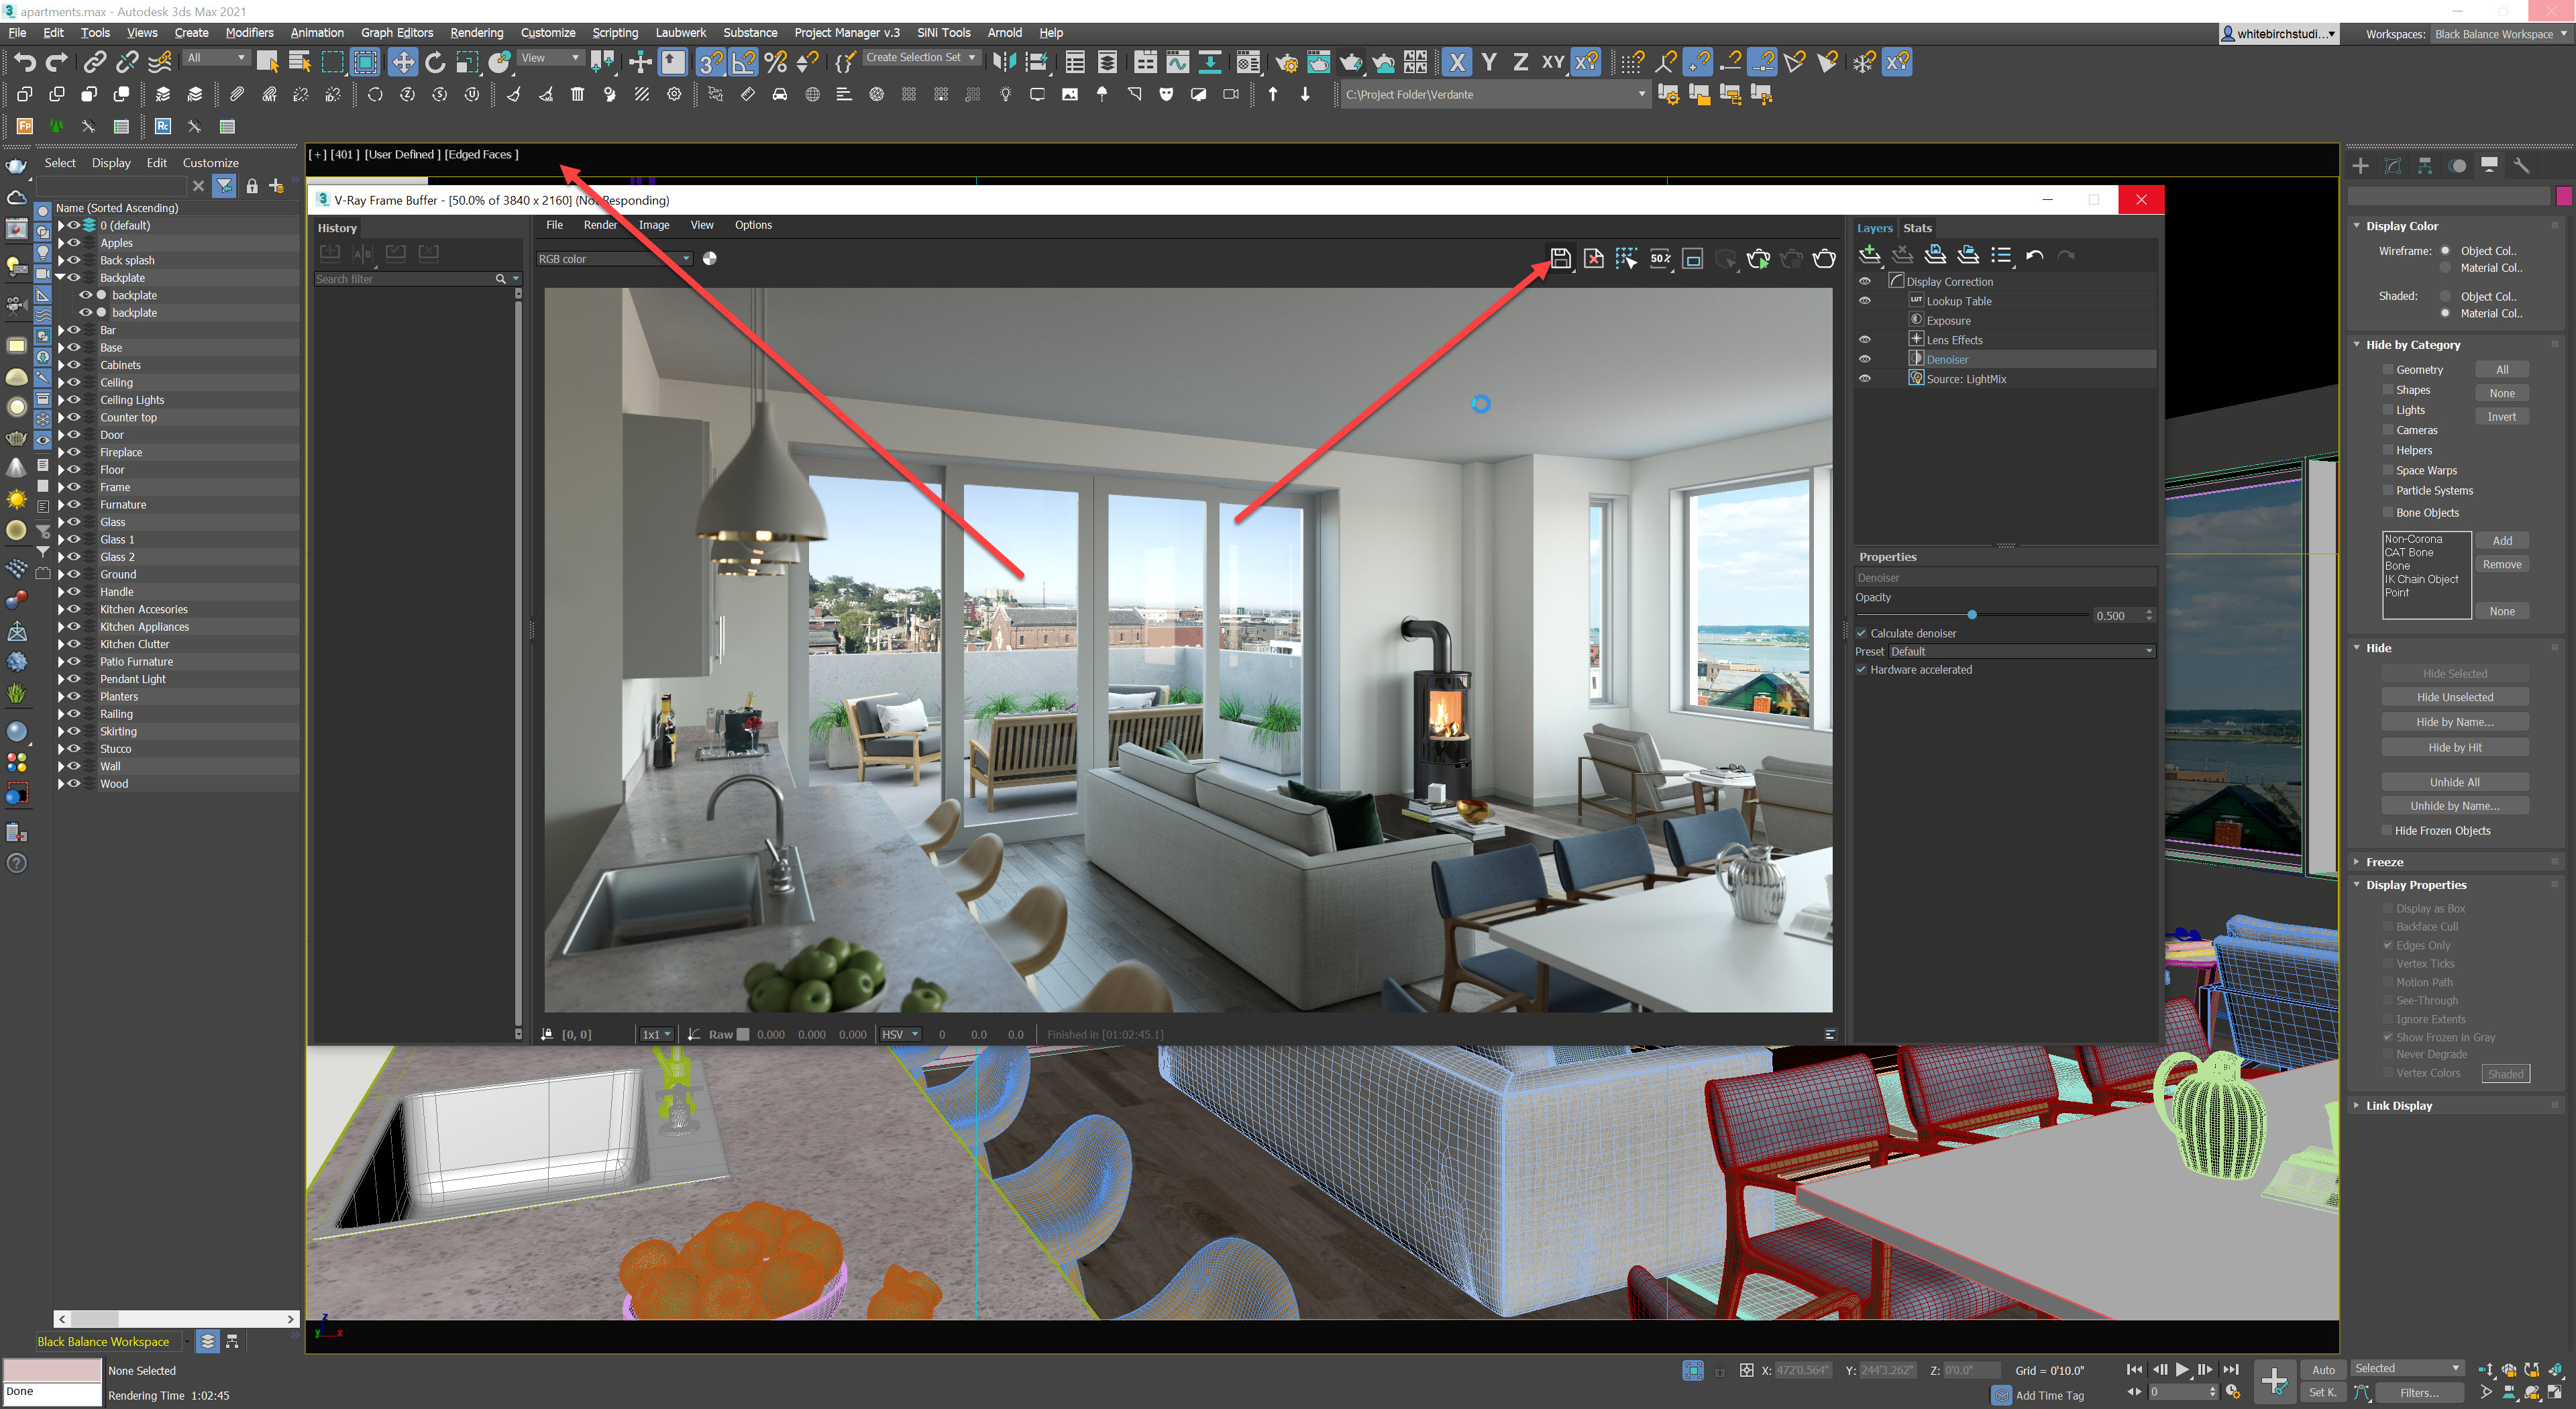Screen dimensions: 2576x1409
Task: Select the Select and Move tool
Action: click(x=402, y=62)
